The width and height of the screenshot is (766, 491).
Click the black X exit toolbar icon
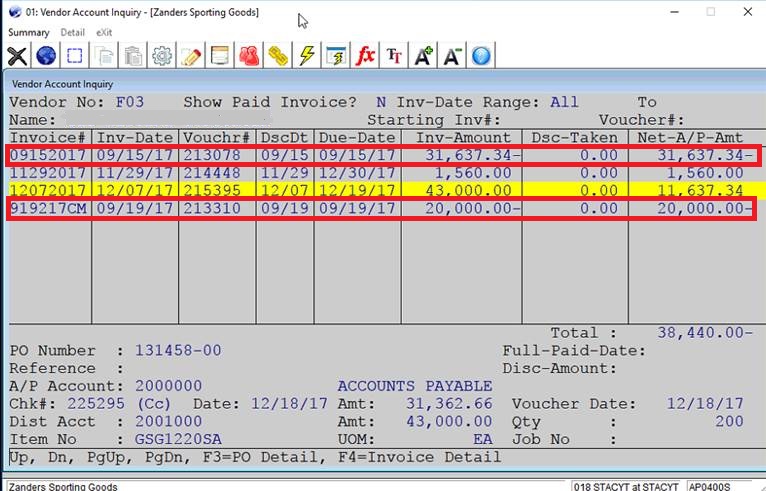17,56
